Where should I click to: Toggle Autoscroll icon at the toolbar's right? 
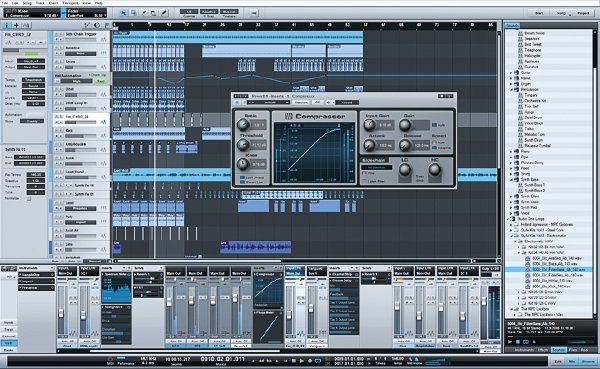(x=254, y=13)
